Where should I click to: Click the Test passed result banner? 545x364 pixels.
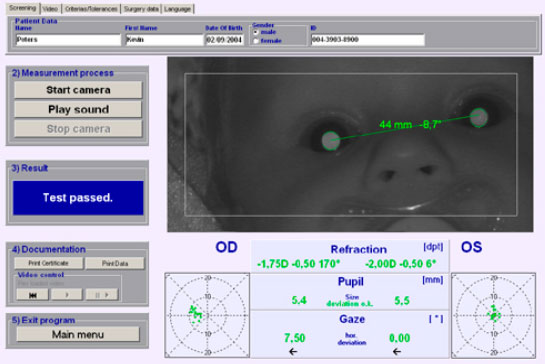(78, 197)
